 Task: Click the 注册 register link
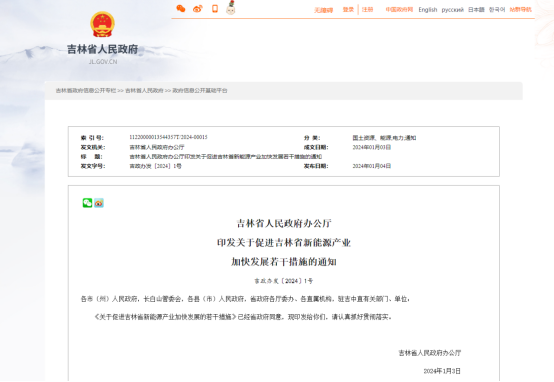(x=367, y=10)
